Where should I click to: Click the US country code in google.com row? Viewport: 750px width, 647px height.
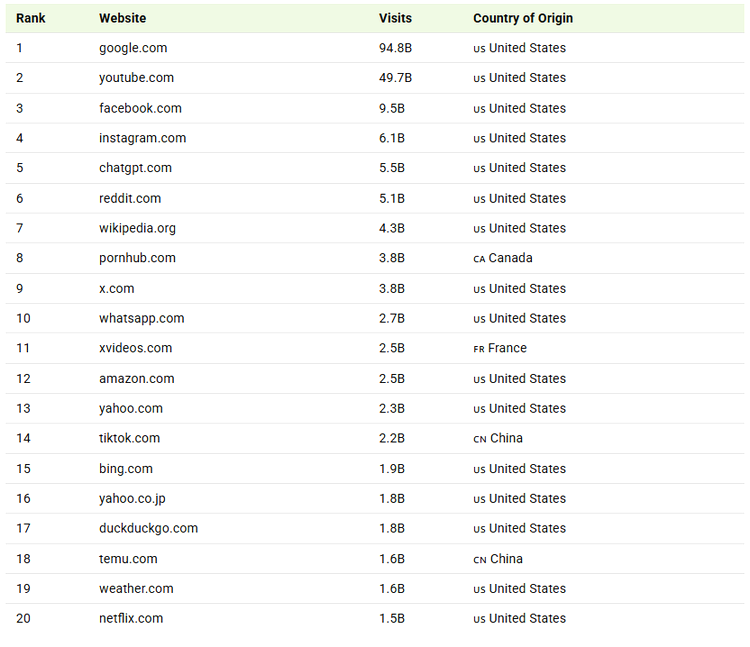click(479, 49)
